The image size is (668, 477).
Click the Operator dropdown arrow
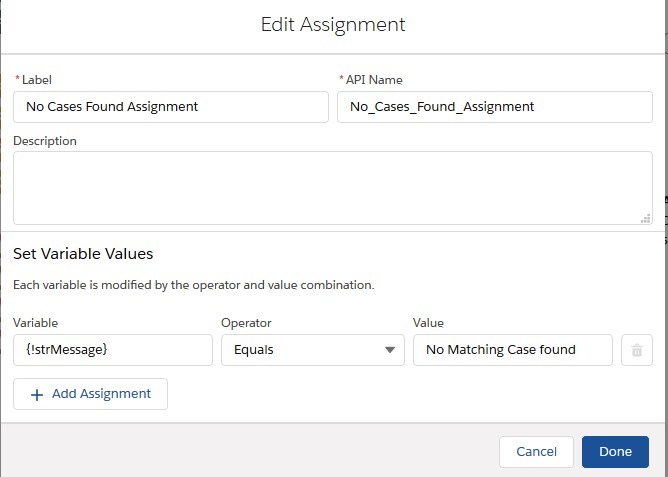(389, 350)
